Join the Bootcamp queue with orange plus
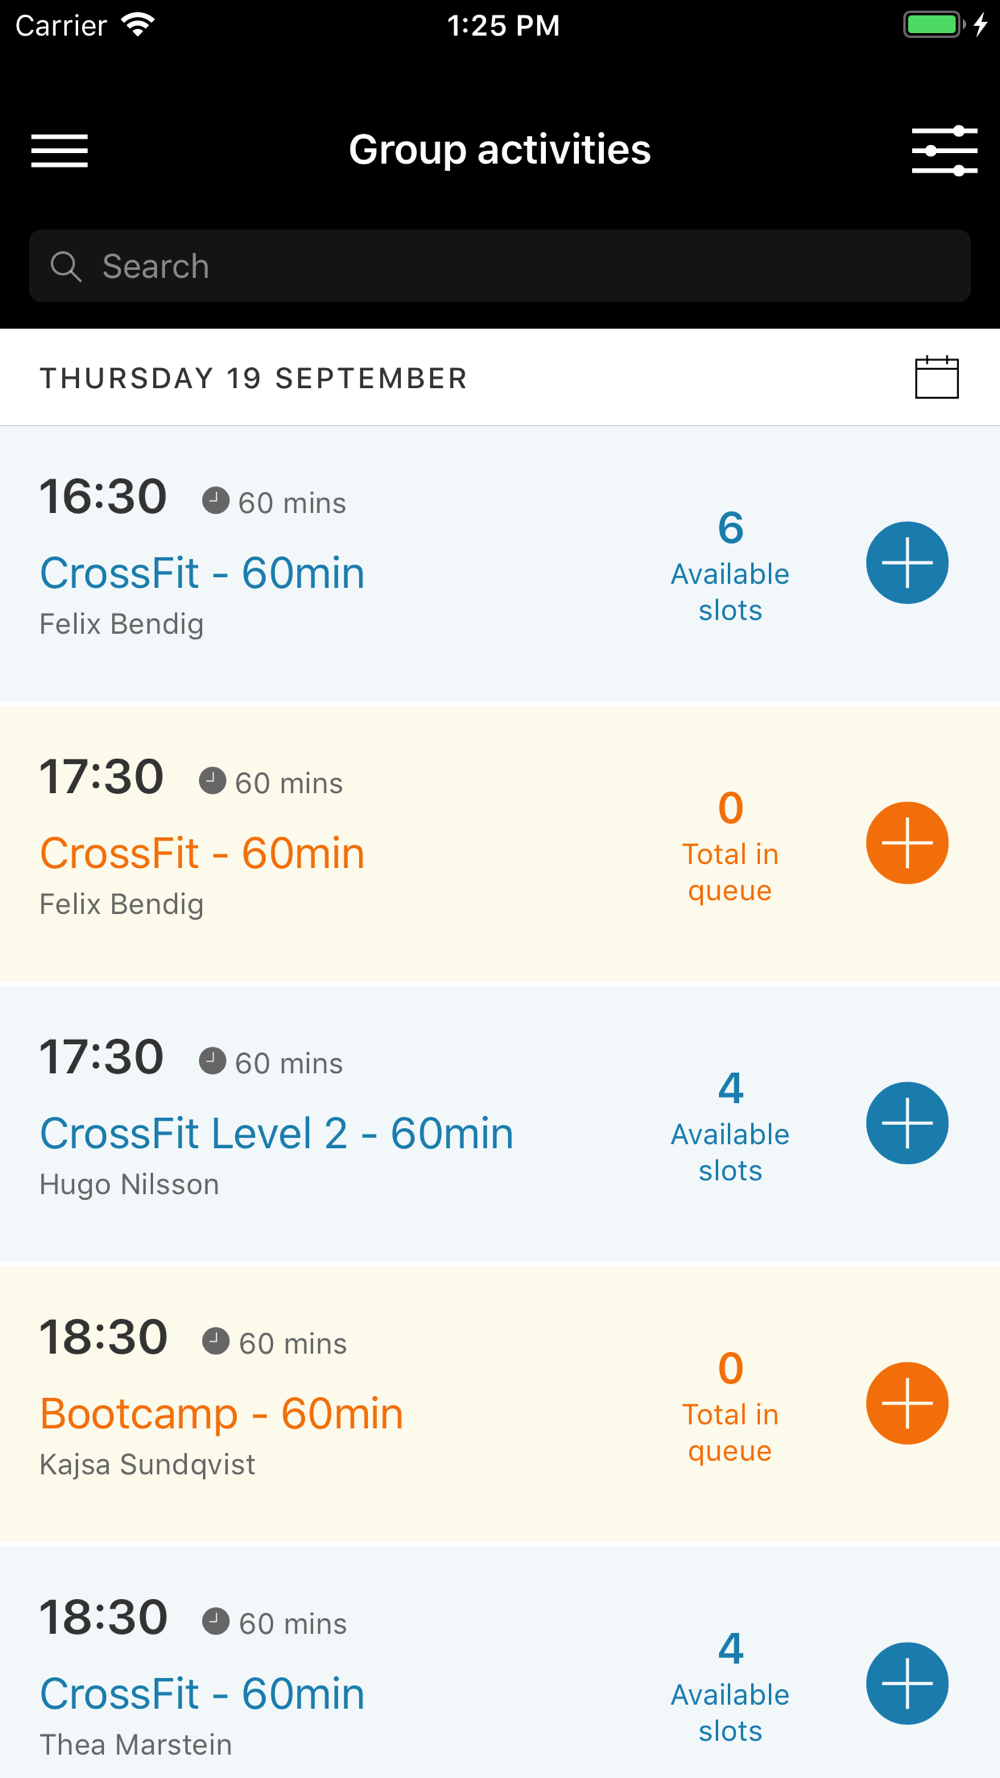The width and height of the screenshot is (1000, 1778). pyautogui.click(x=907, y=1403)
